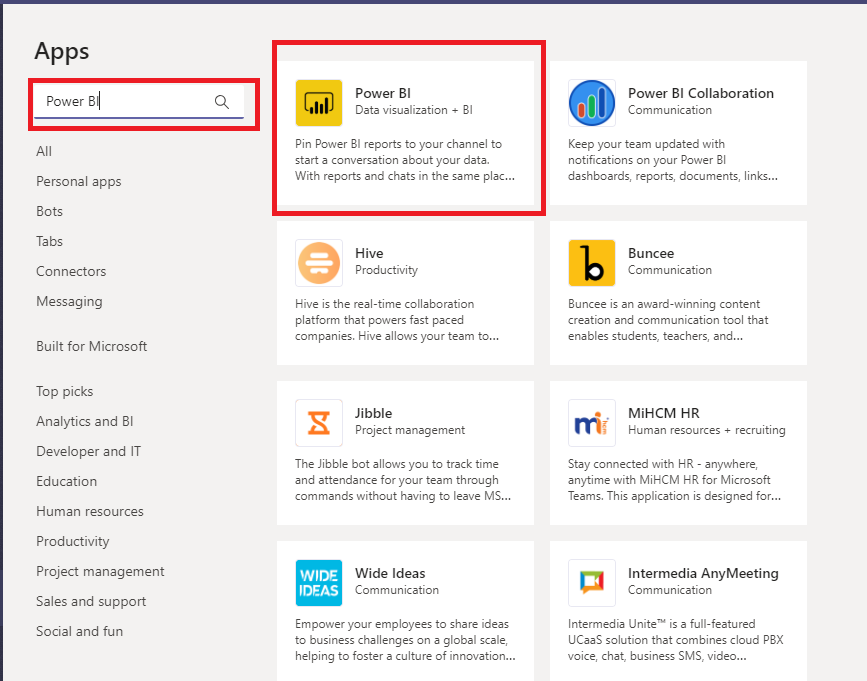Click the 'Productivity' subtitle under Hive

(x=386, y=270)
